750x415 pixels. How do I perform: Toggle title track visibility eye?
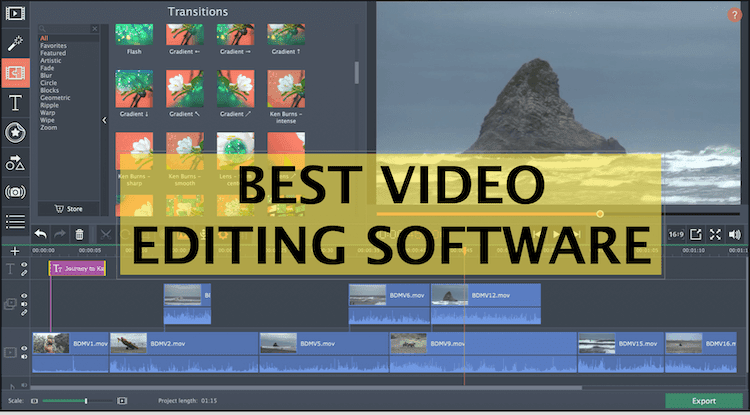24,264
